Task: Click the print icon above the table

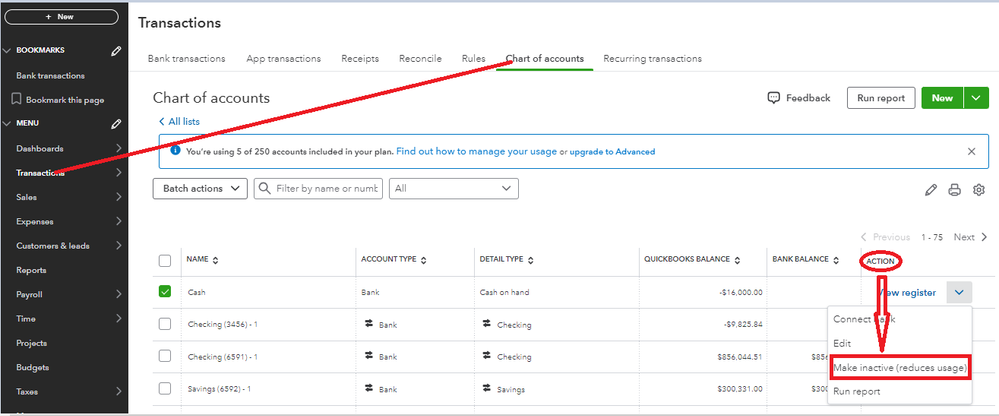Action: pos(955,190)
